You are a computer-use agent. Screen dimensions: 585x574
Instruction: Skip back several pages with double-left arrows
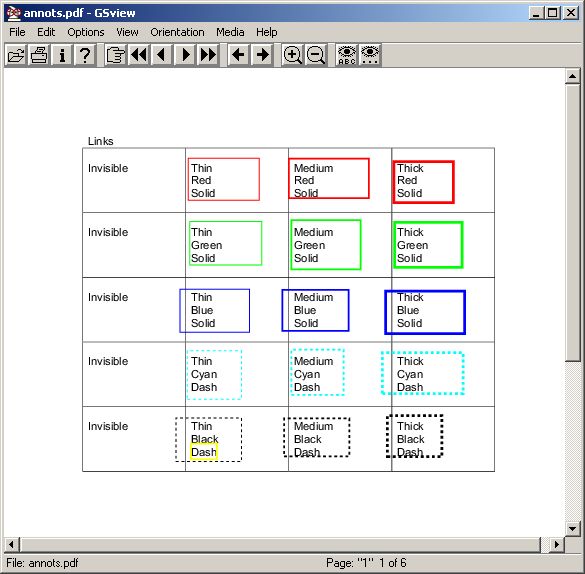pyautogui.click(x=139, y=55)
